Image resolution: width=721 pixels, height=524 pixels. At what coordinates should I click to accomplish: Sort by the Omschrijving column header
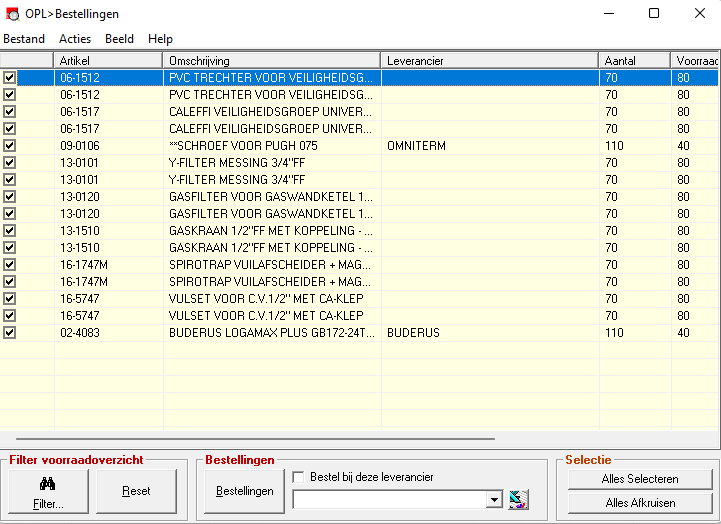click(272, 61)
